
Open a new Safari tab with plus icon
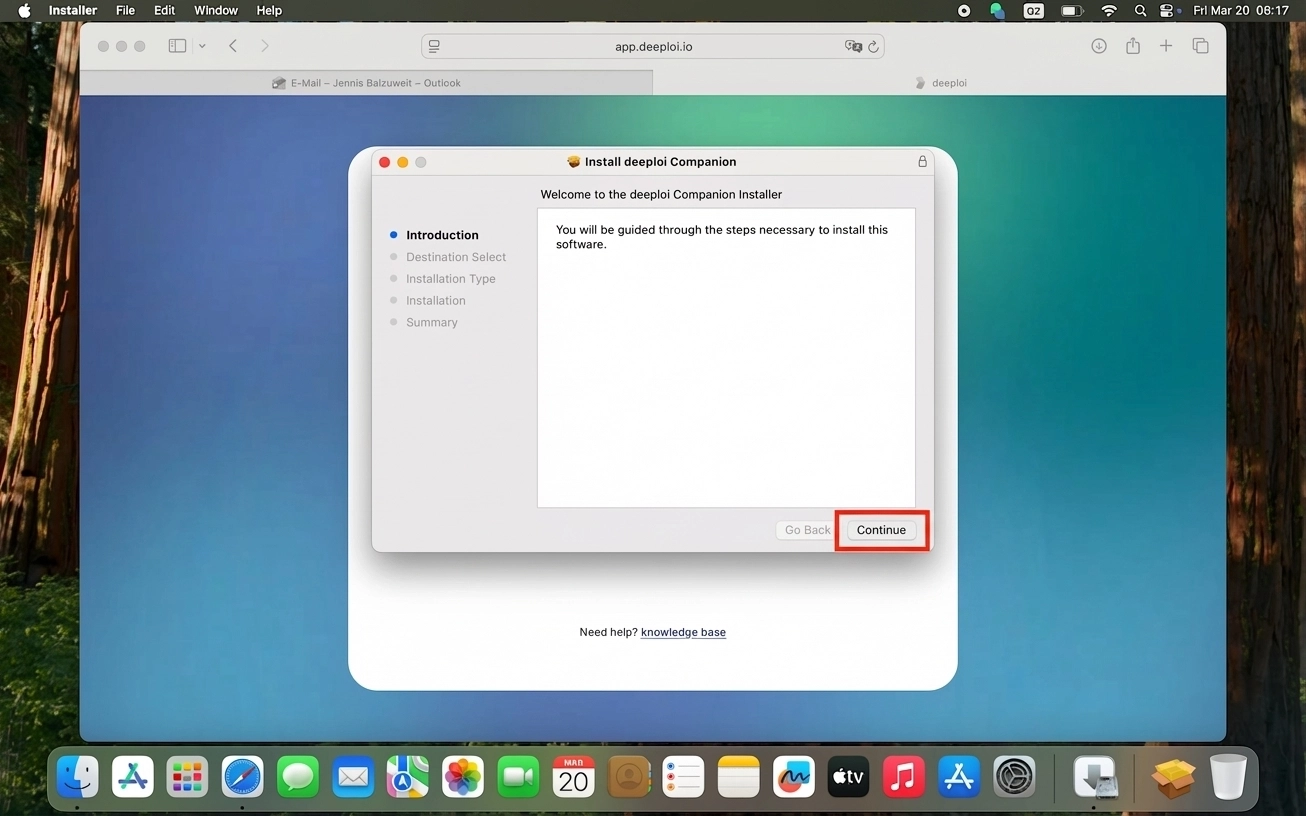(x=1166, y=46)
